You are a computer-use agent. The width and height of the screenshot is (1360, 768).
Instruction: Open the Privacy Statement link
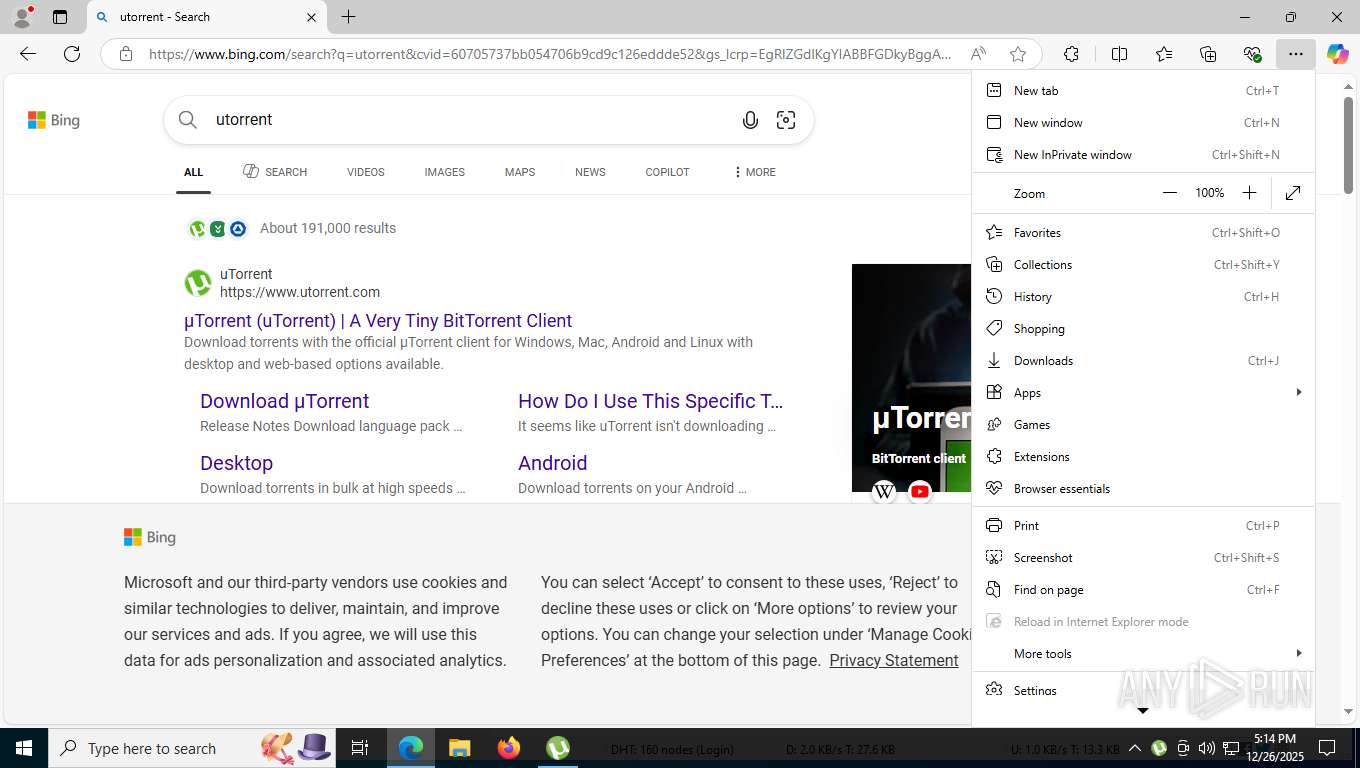click(894, 660)
